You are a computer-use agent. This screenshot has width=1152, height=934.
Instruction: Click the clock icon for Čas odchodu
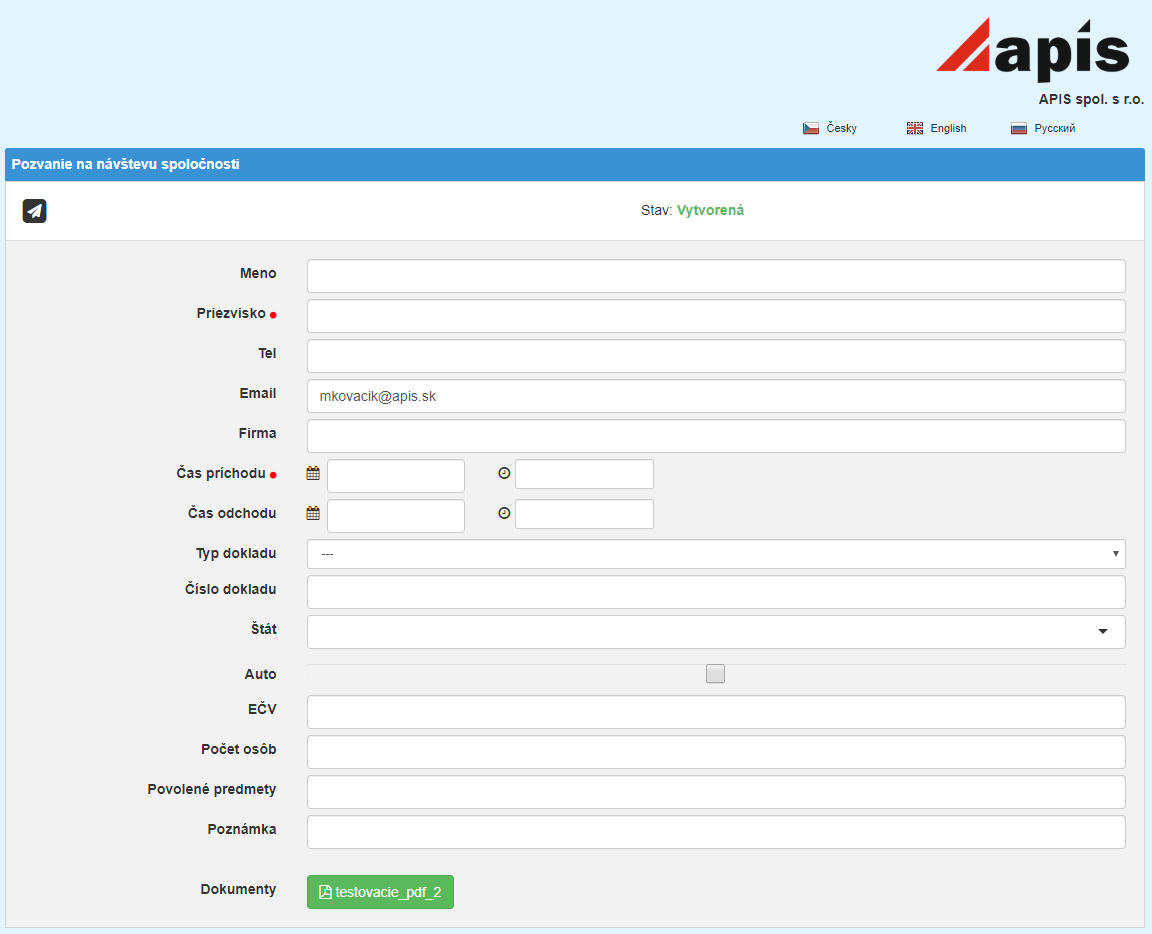[x=504, y=513]
